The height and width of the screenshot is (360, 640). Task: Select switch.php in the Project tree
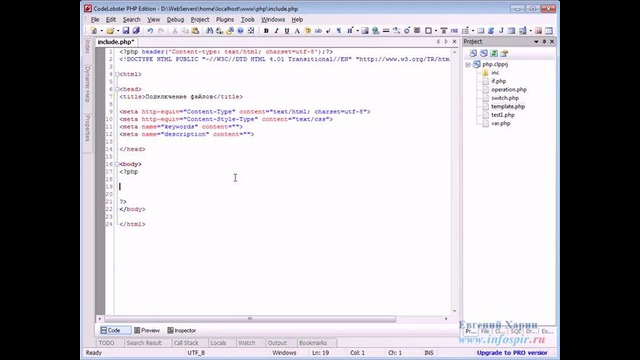coord(504,98)
